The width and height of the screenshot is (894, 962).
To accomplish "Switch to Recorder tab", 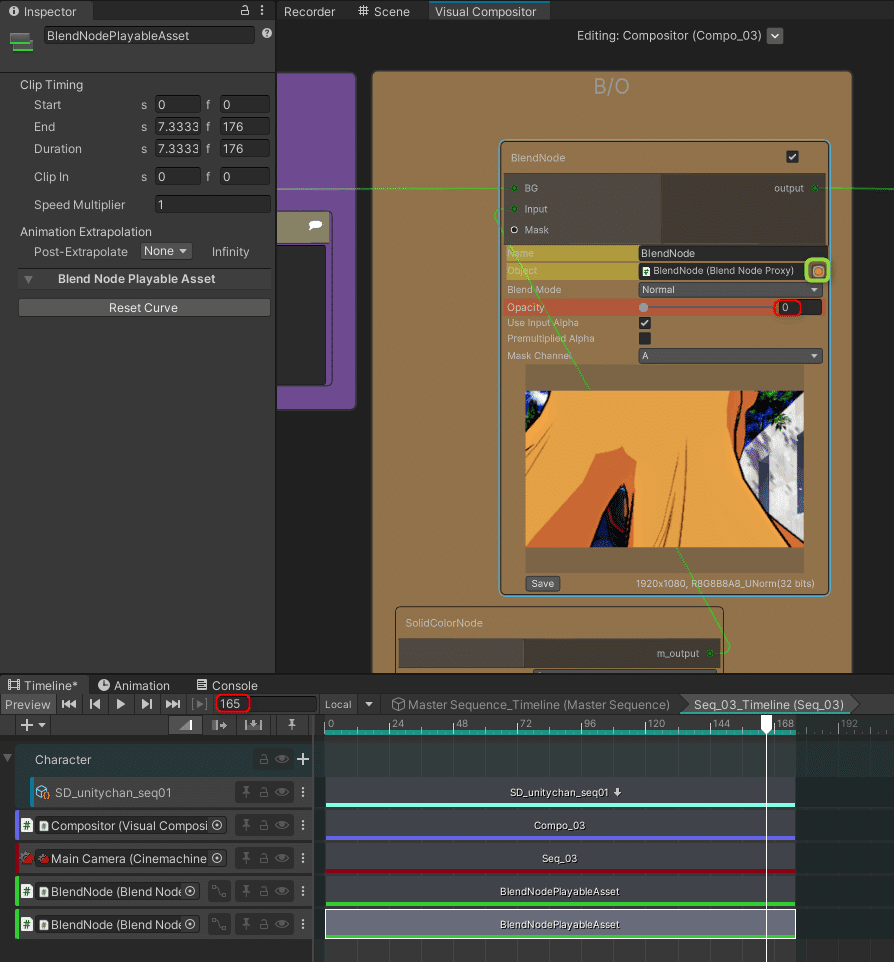I will 309,12.
